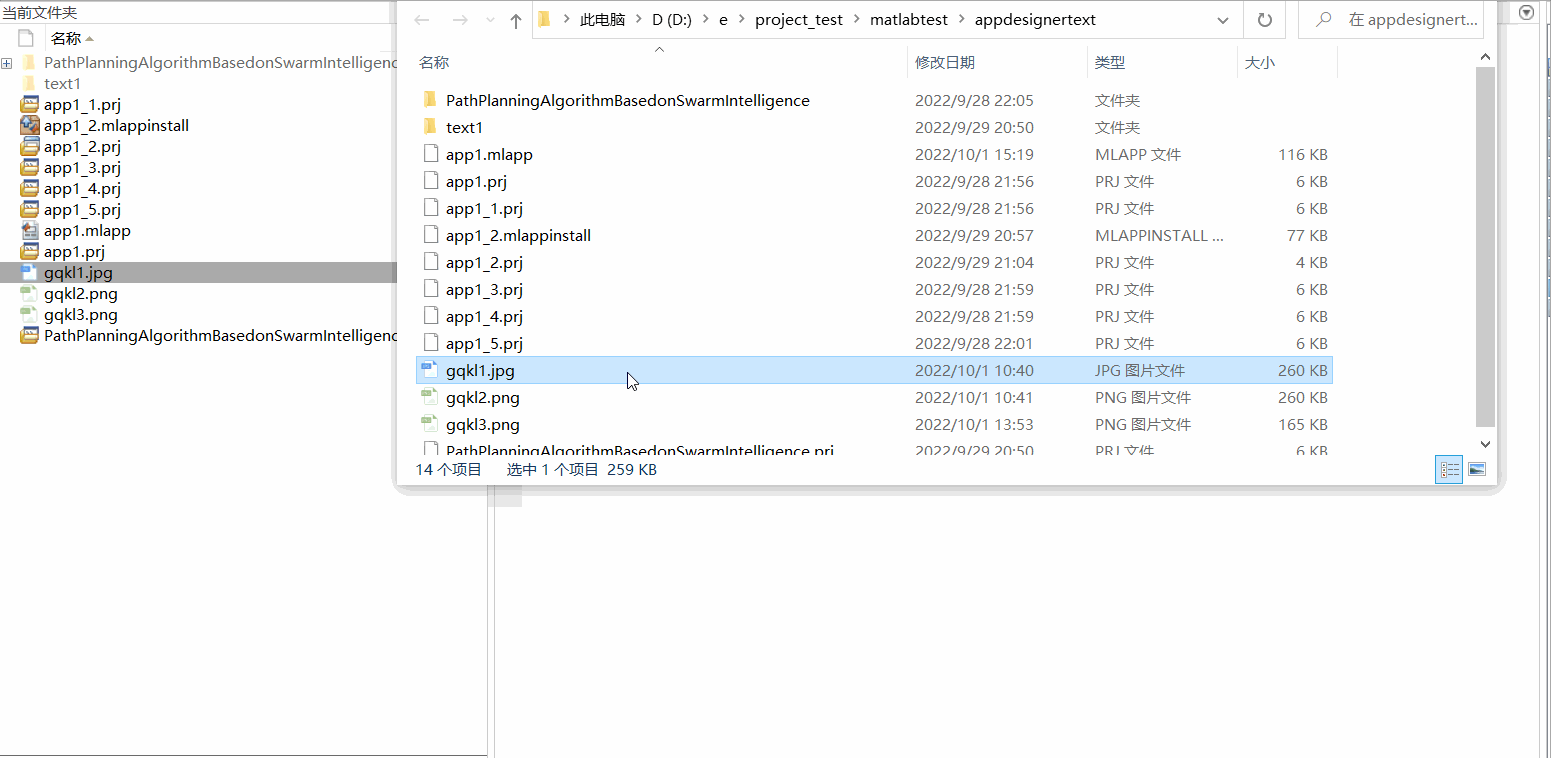Select PathPlanningAlgorithmBasedonSwarmIntelligence.prj in MATLAB panel
Screen dimensions: 1551x758
[220, 336]
